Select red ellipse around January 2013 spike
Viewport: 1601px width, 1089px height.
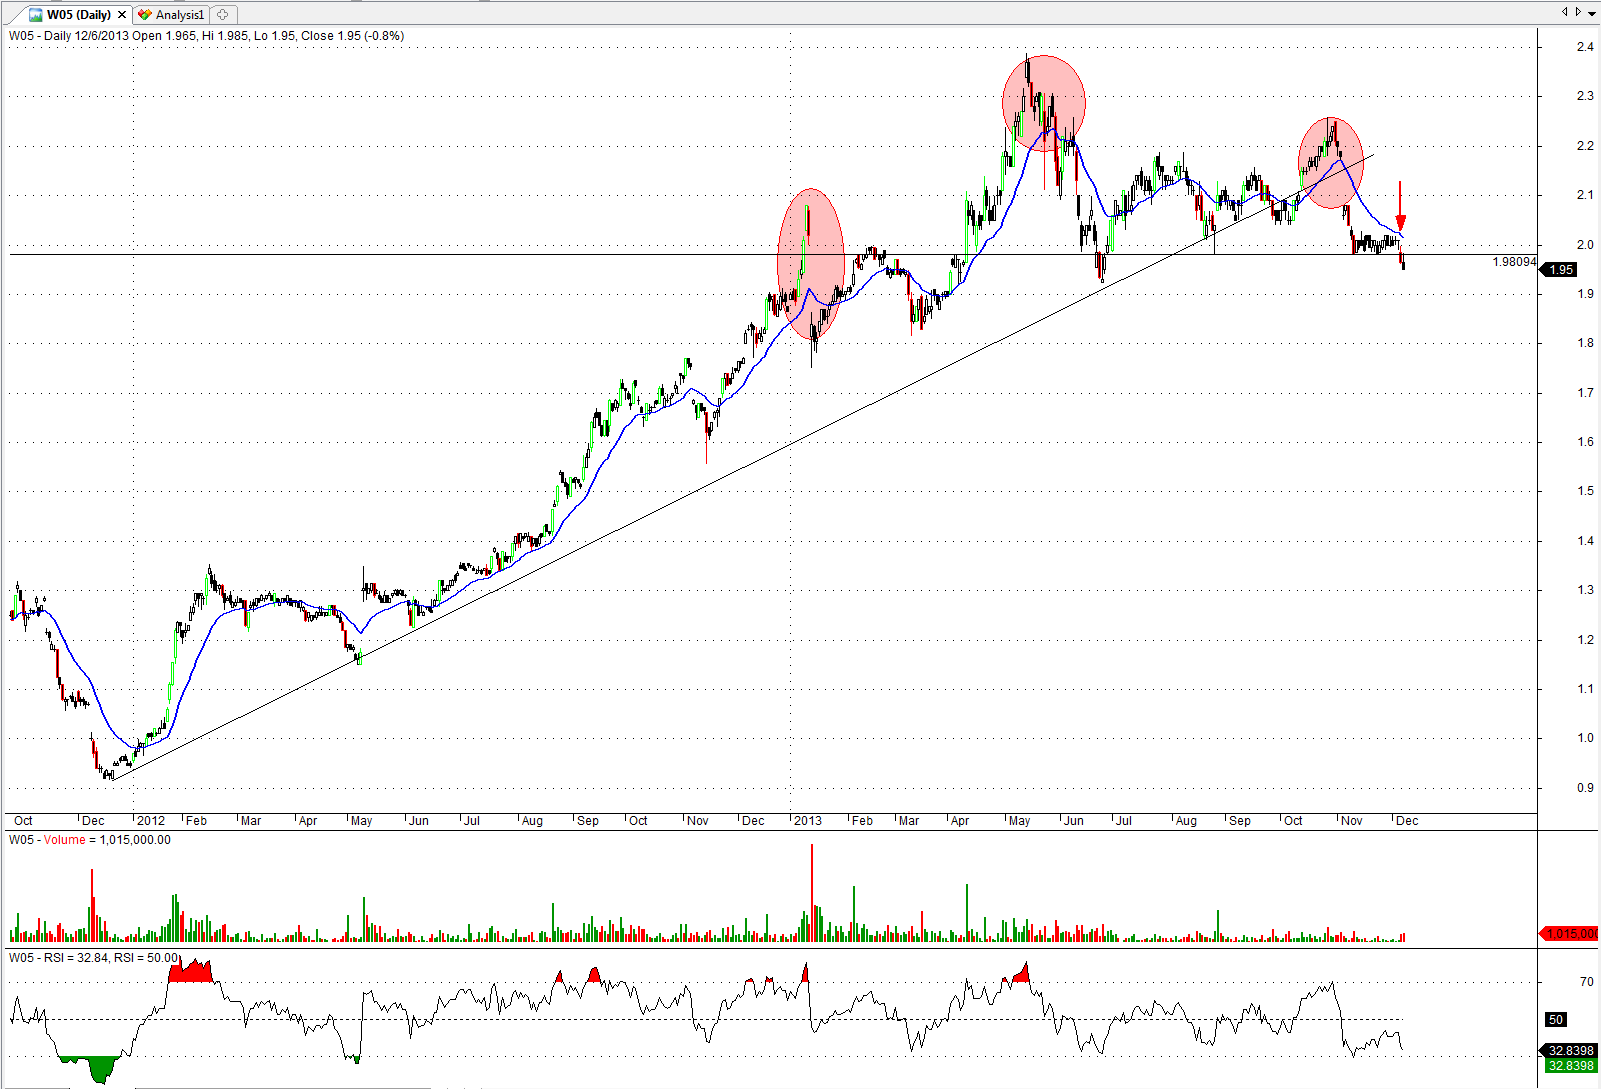[811, 264]
